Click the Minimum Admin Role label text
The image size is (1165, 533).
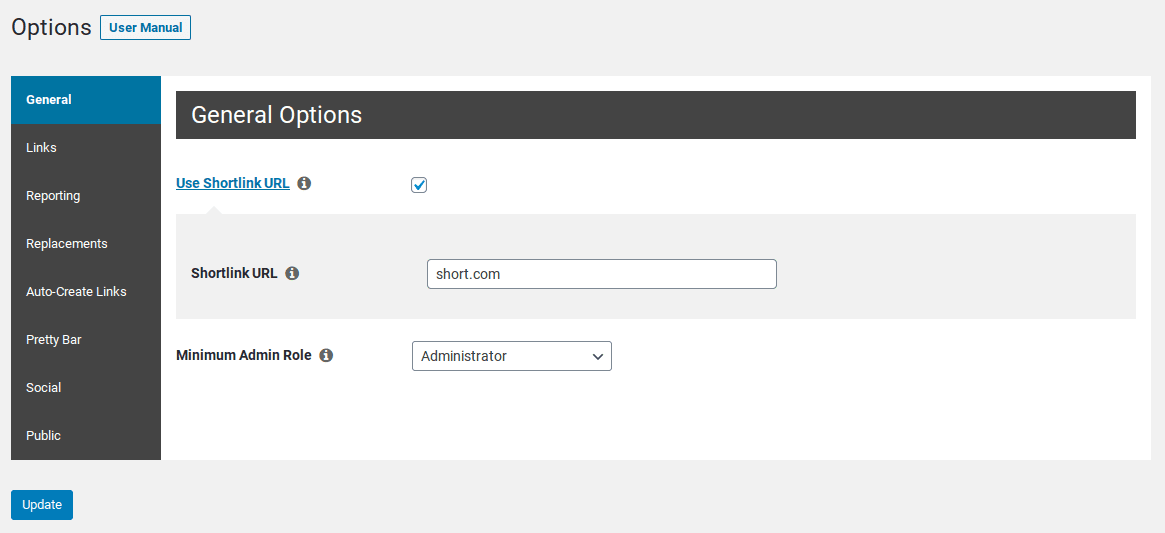244,355
